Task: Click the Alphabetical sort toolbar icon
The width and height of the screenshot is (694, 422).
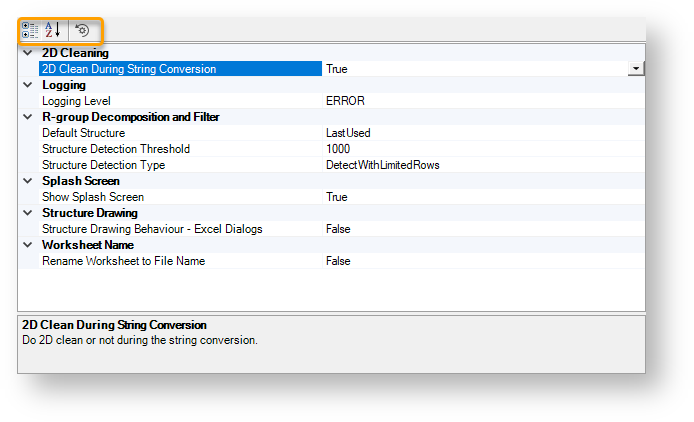Action: 54,30
